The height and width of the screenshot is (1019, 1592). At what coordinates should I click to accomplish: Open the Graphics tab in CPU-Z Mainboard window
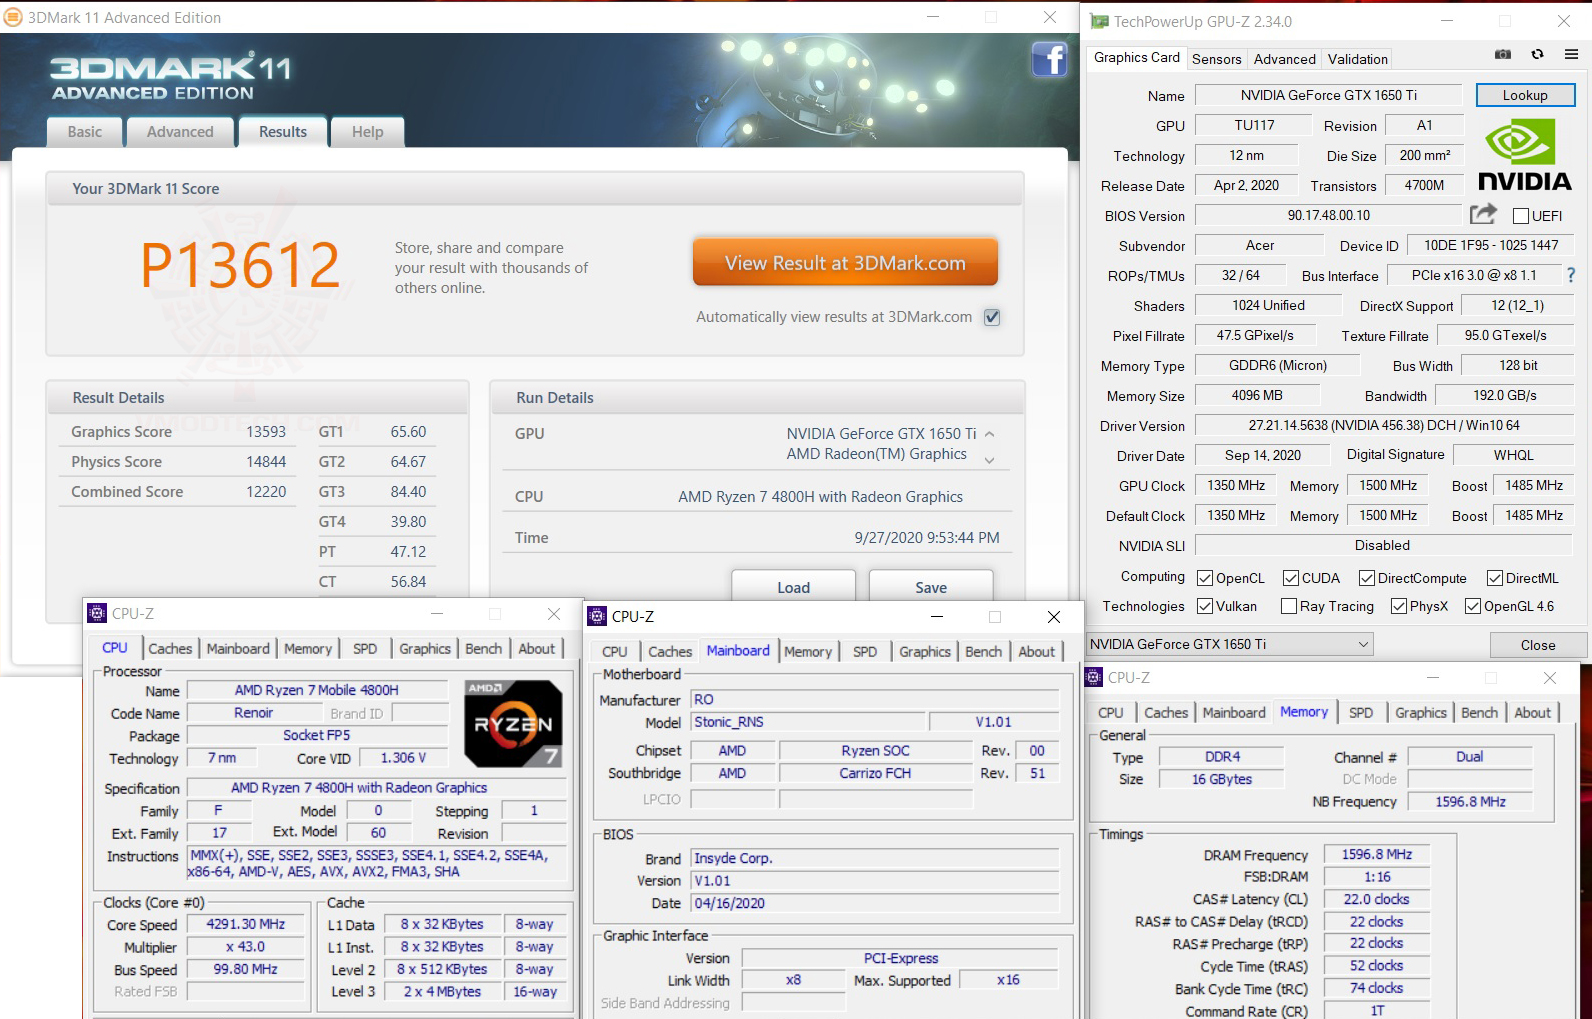925,652
